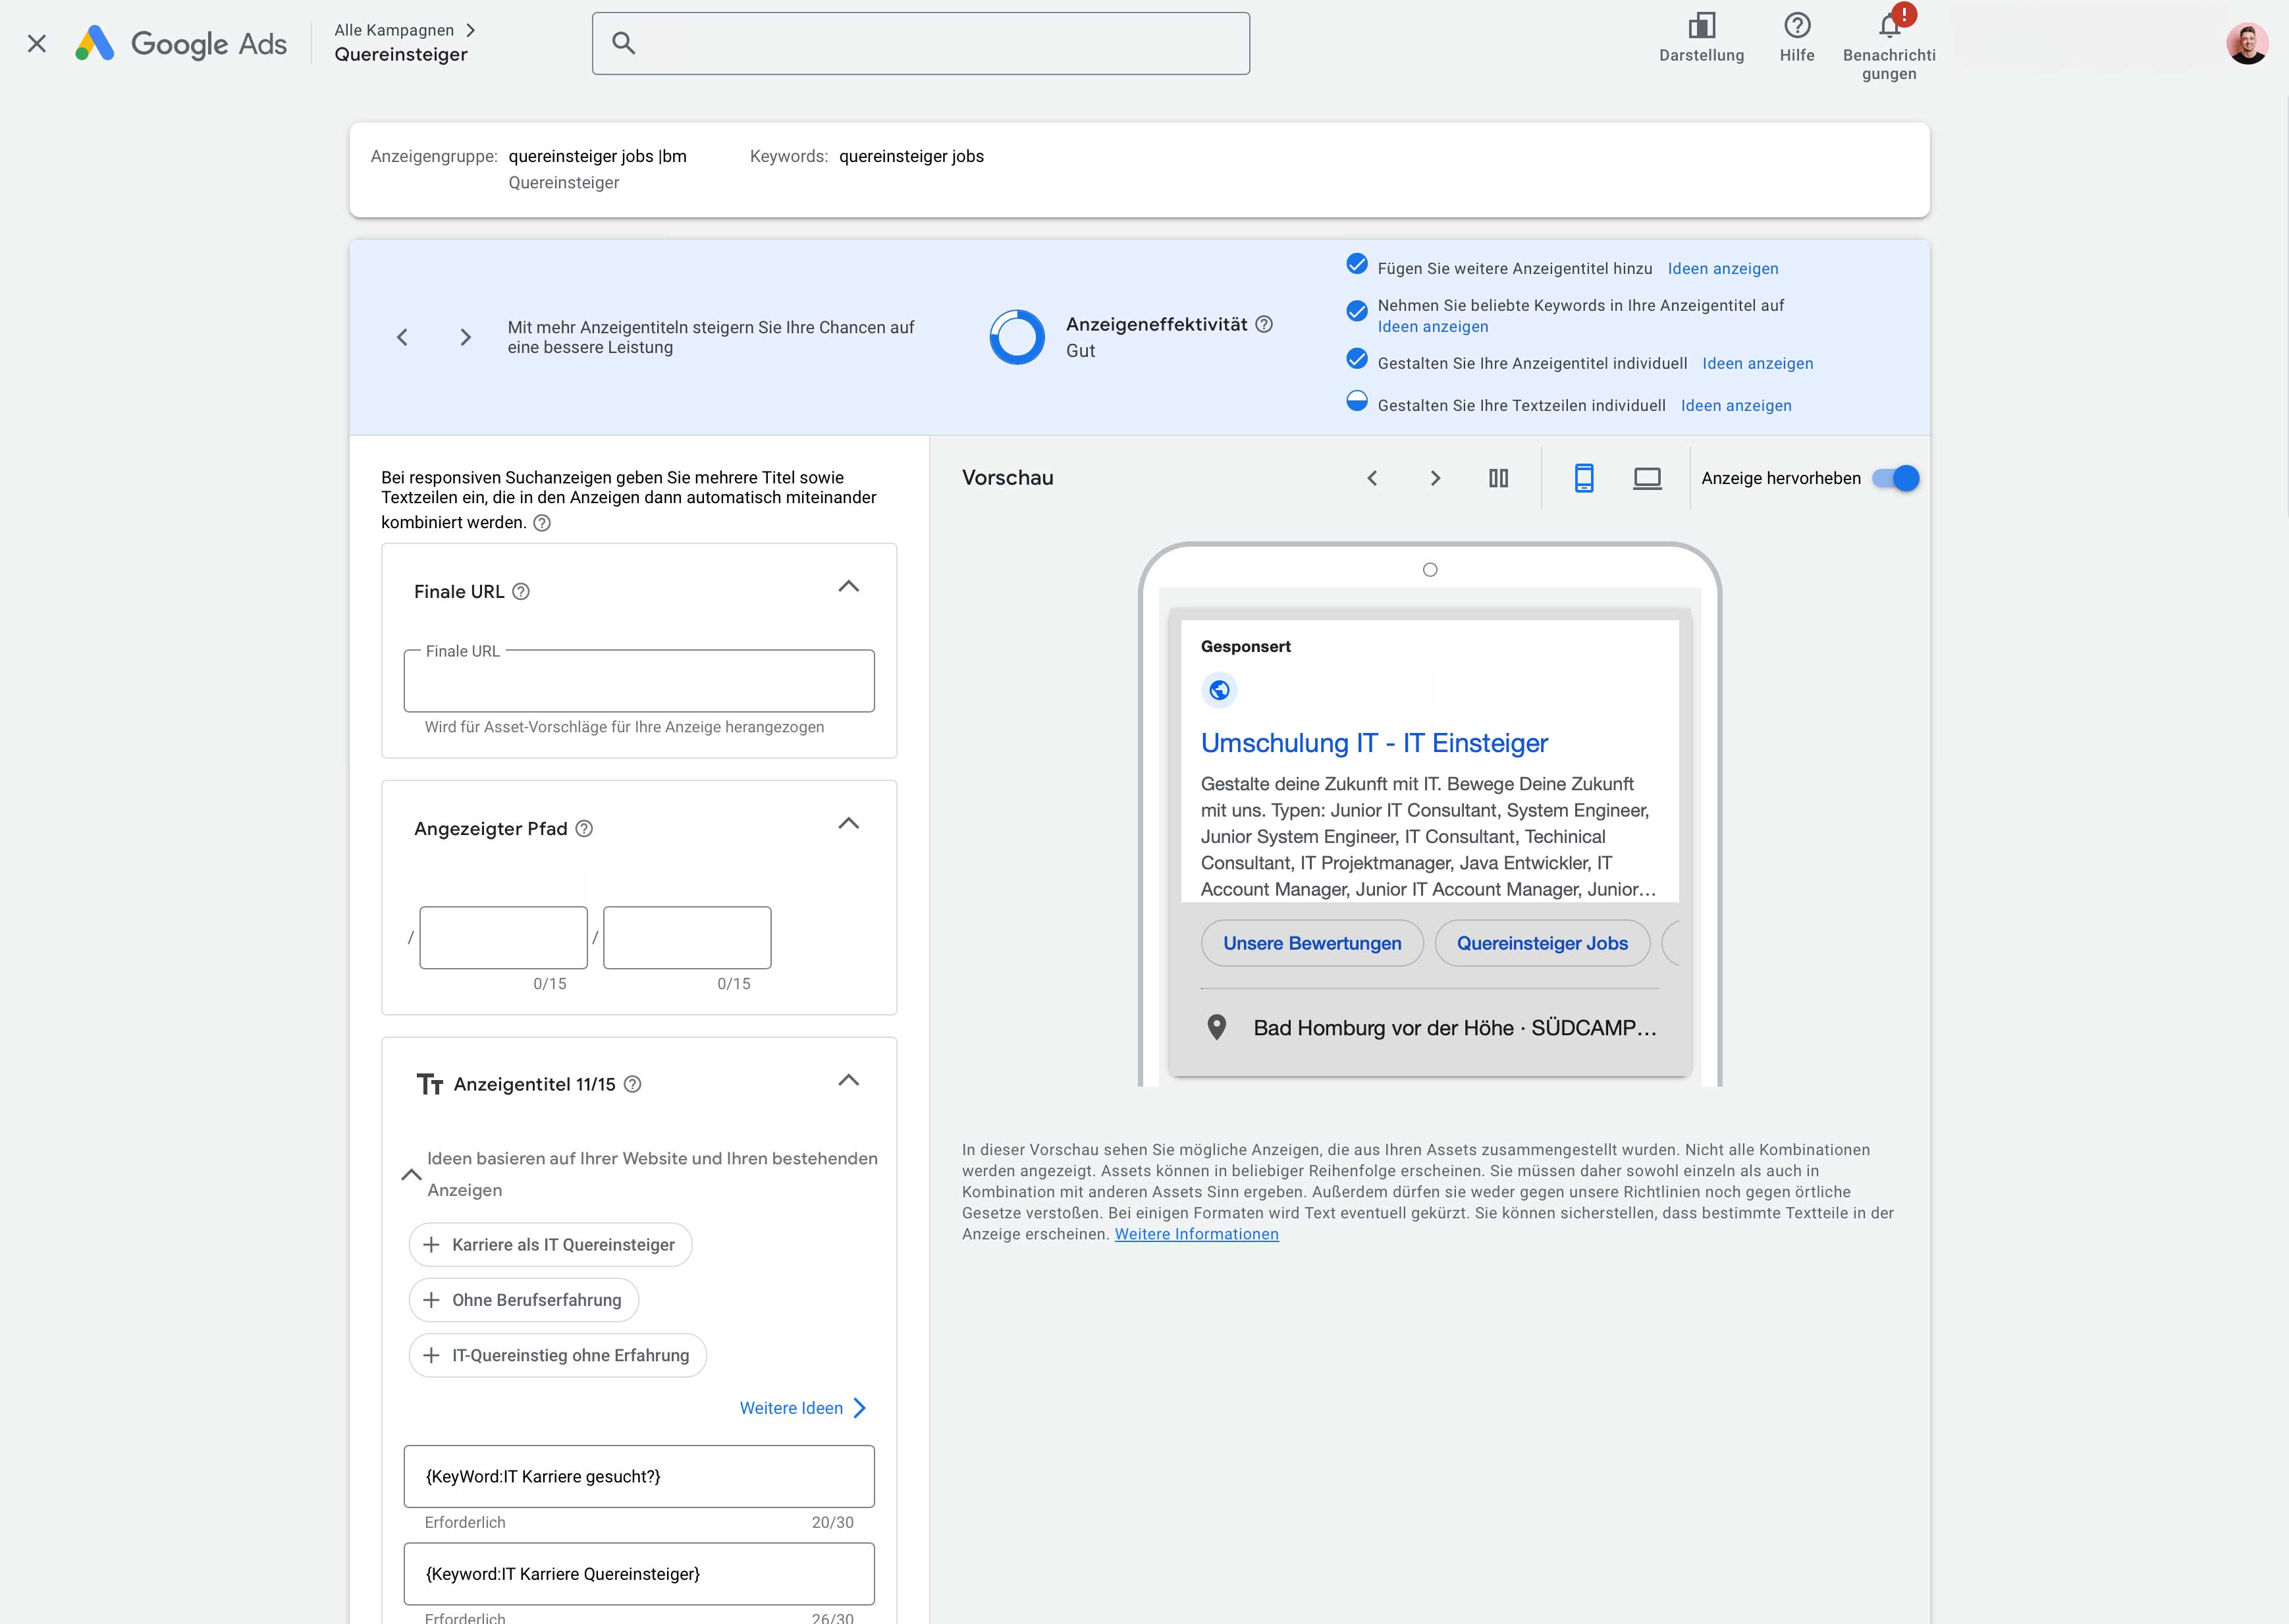Image resolution: width=2289 pixels, height=1624 pixels.
Task: Open the Darstellung view icon
Action: pyautogui.click(x=1701, y=26)
